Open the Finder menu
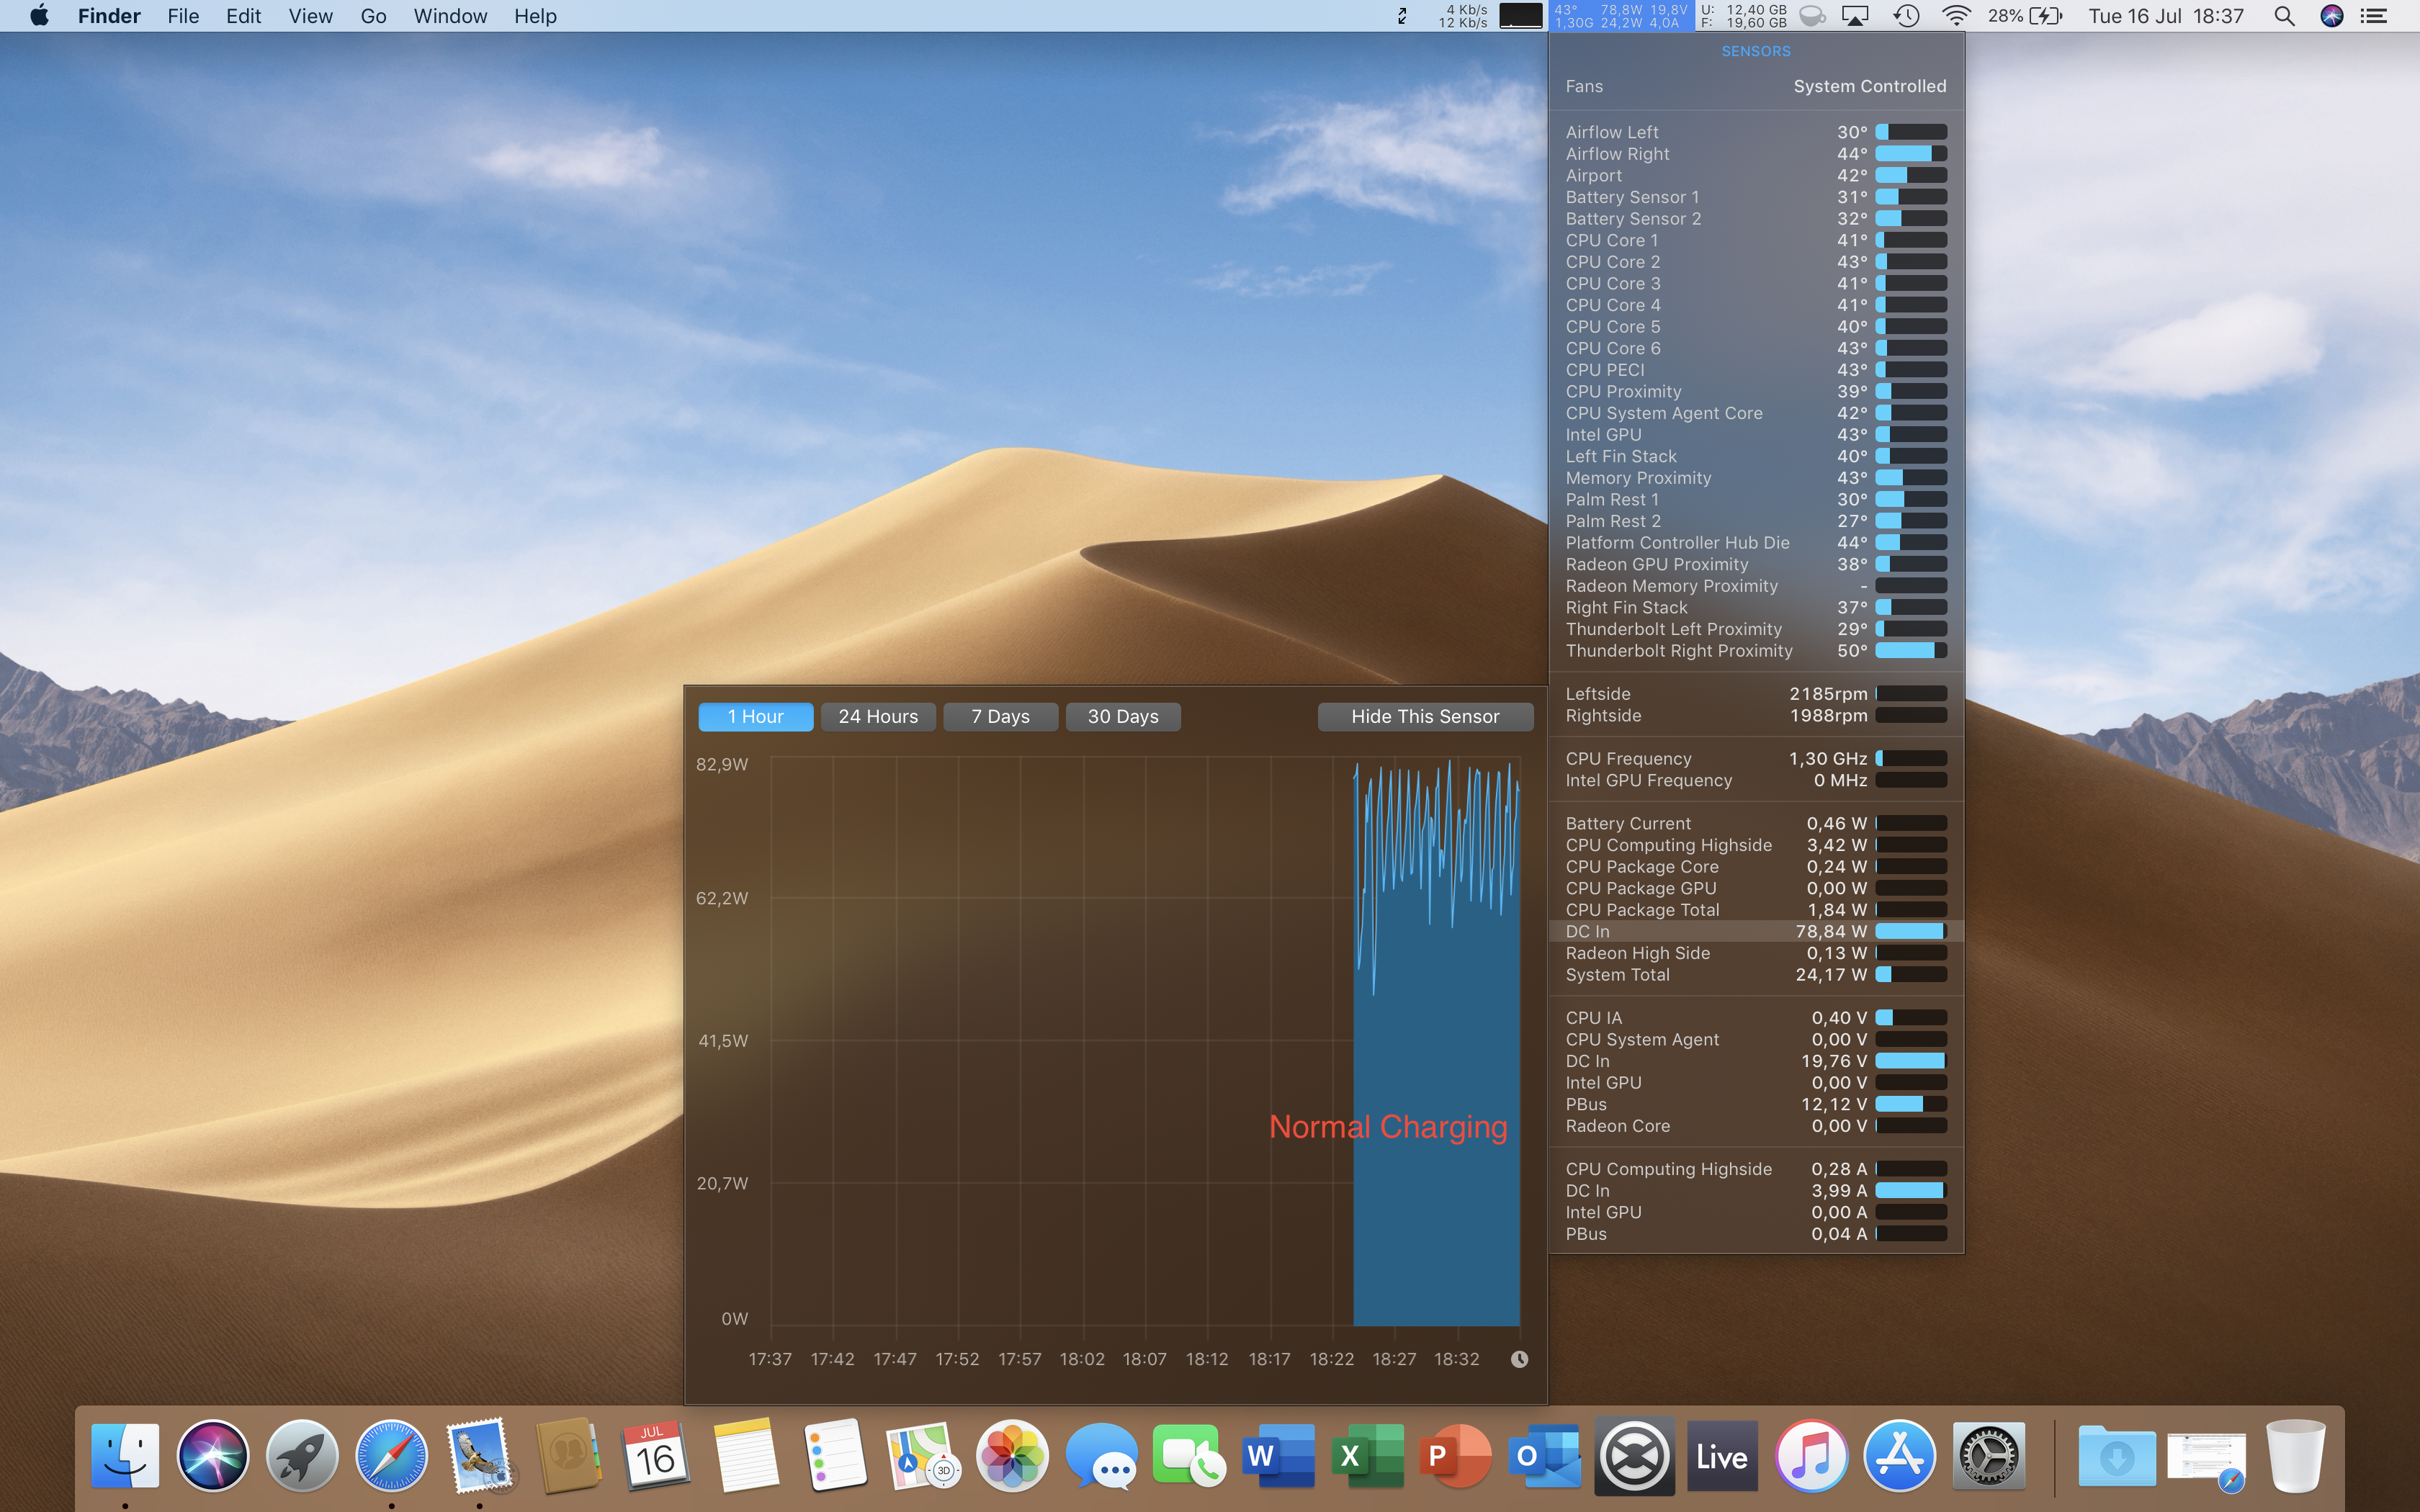This screenshot has width=2420, height=1512. (x=109, y=16)
